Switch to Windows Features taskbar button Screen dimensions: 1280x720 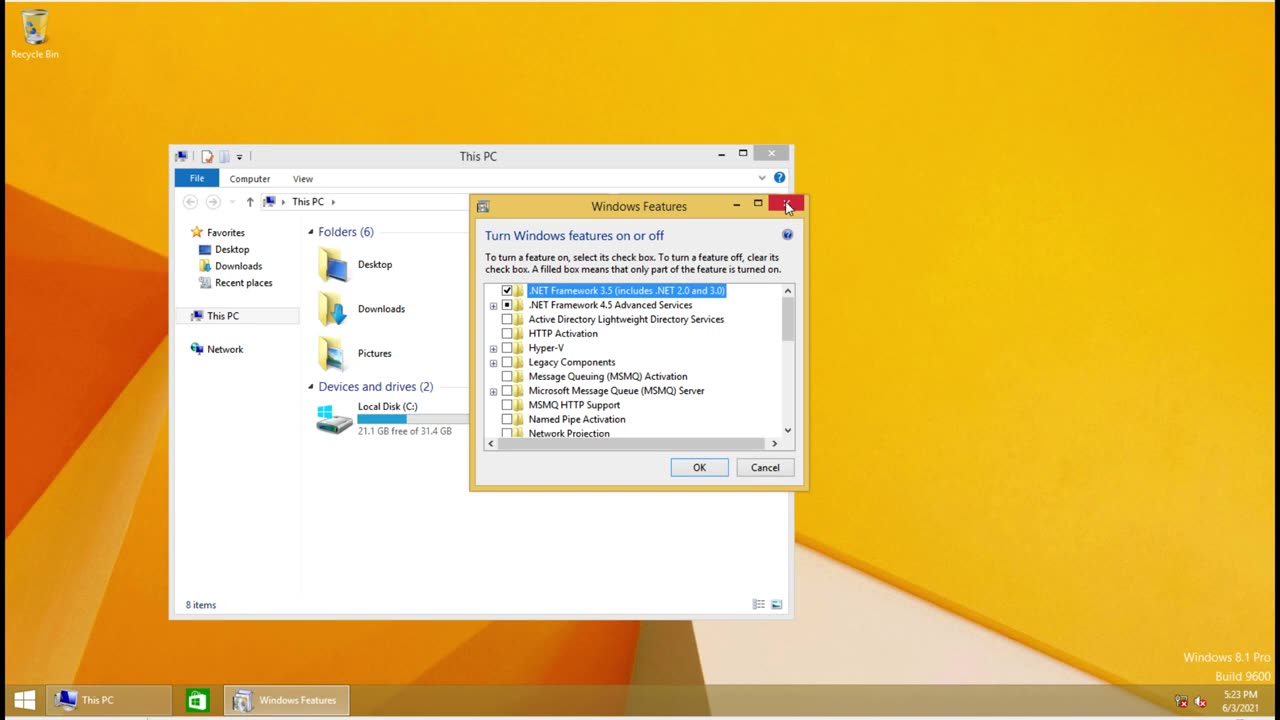point(286,700)
